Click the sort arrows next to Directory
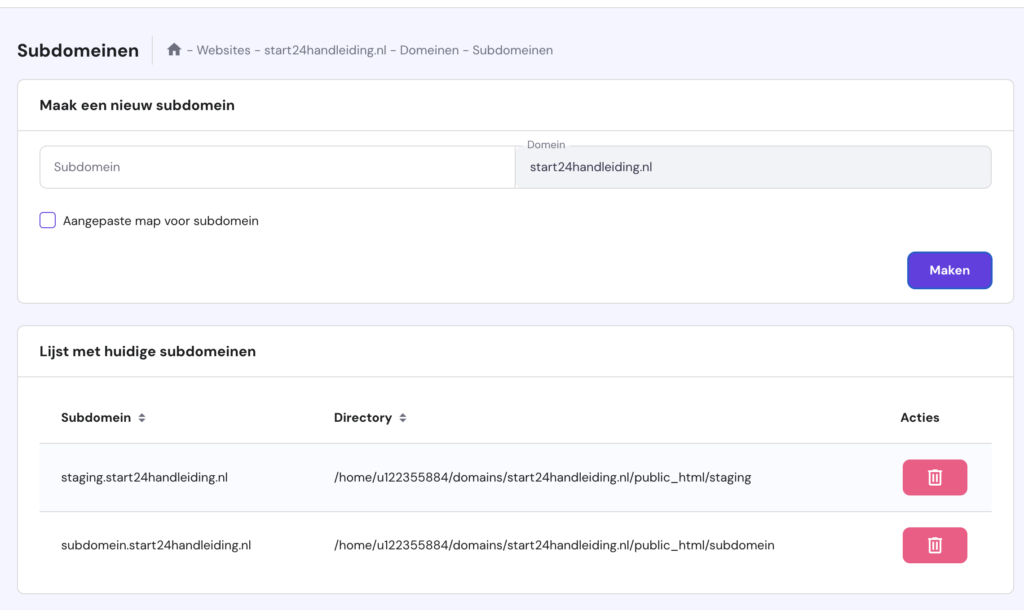Screen dimensions: 1024x610 coord(403,418)
